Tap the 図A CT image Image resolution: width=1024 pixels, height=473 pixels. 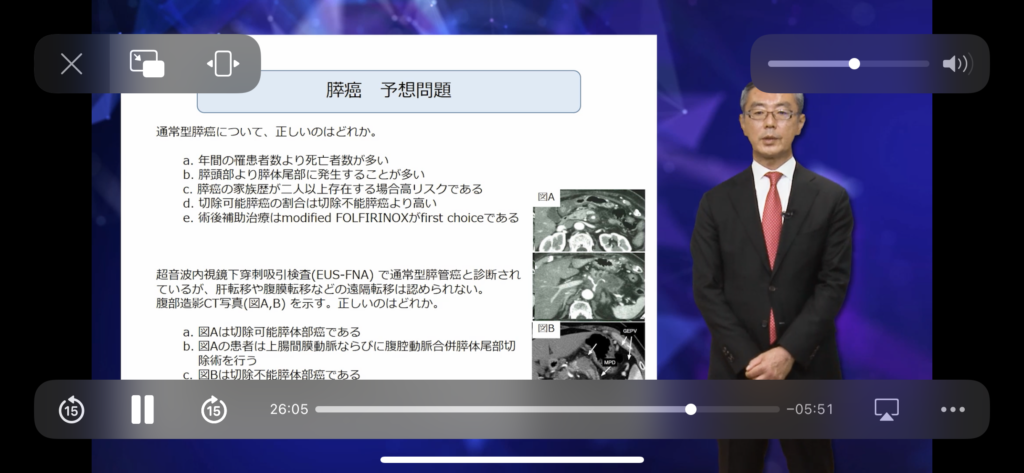click(589, 220)
